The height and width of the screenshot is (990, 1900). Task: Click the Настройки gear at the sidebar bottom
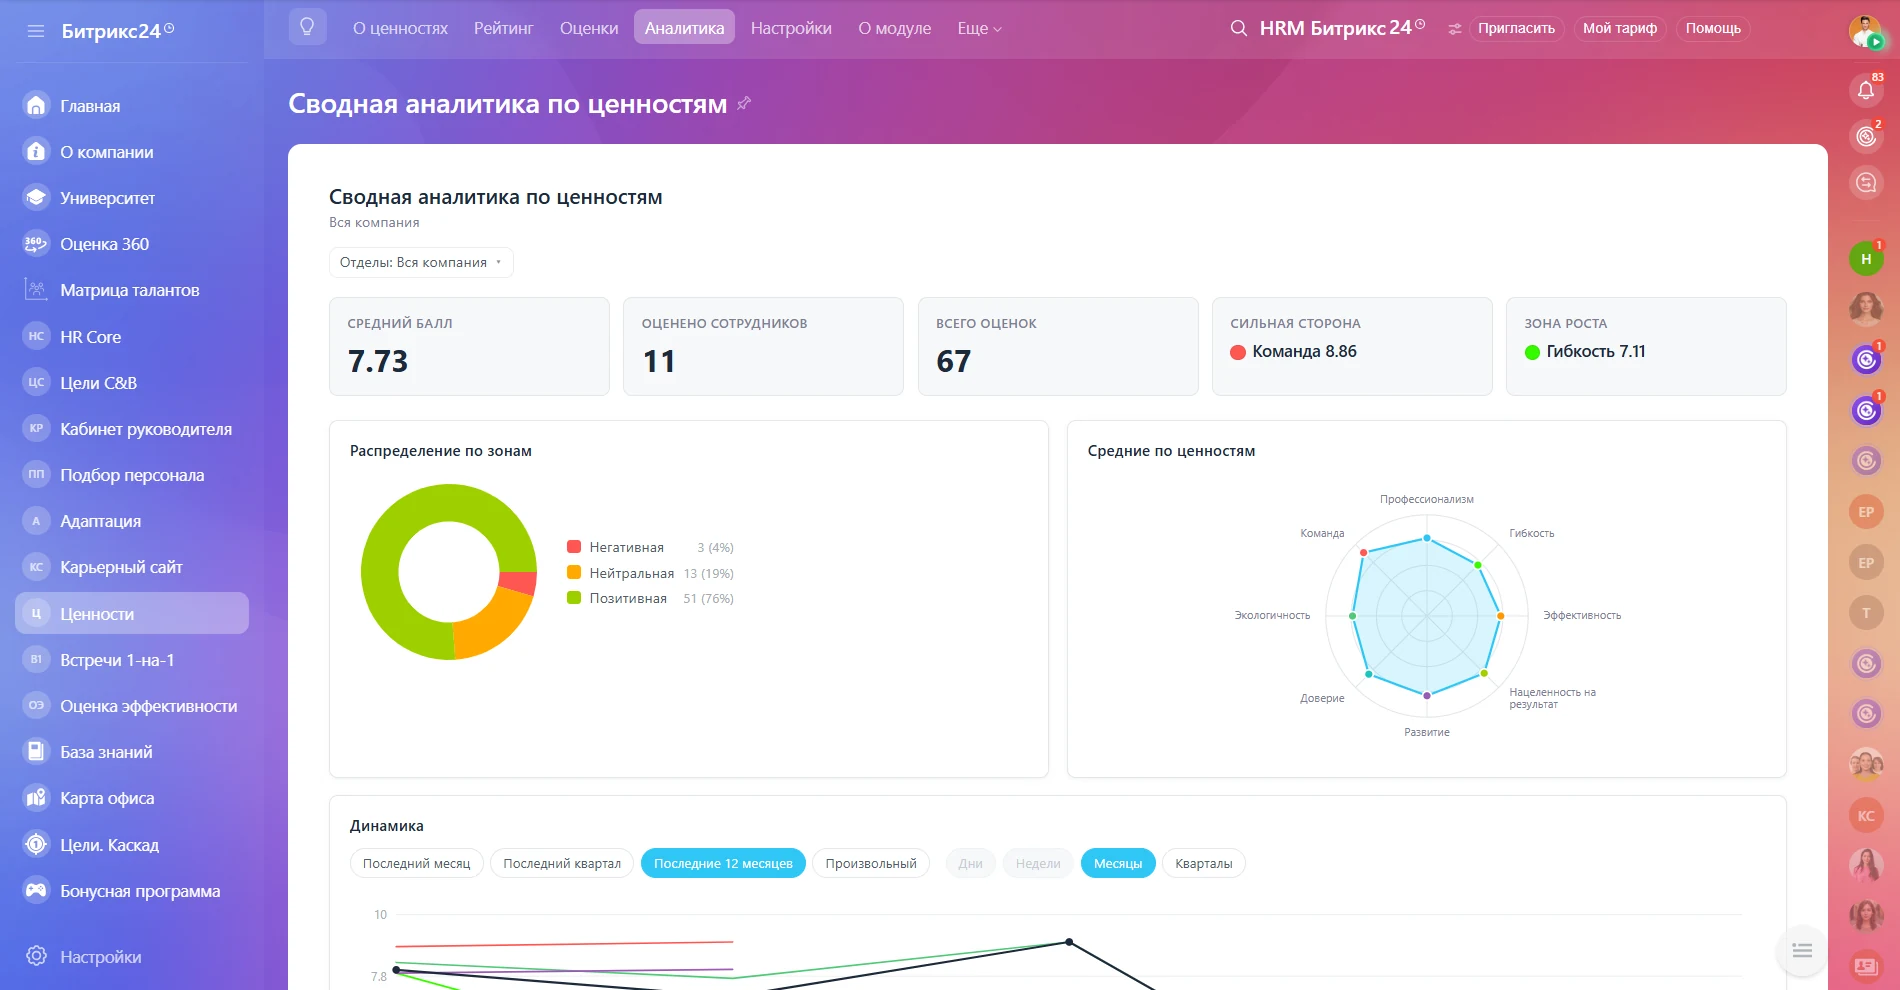click(36, 956)
